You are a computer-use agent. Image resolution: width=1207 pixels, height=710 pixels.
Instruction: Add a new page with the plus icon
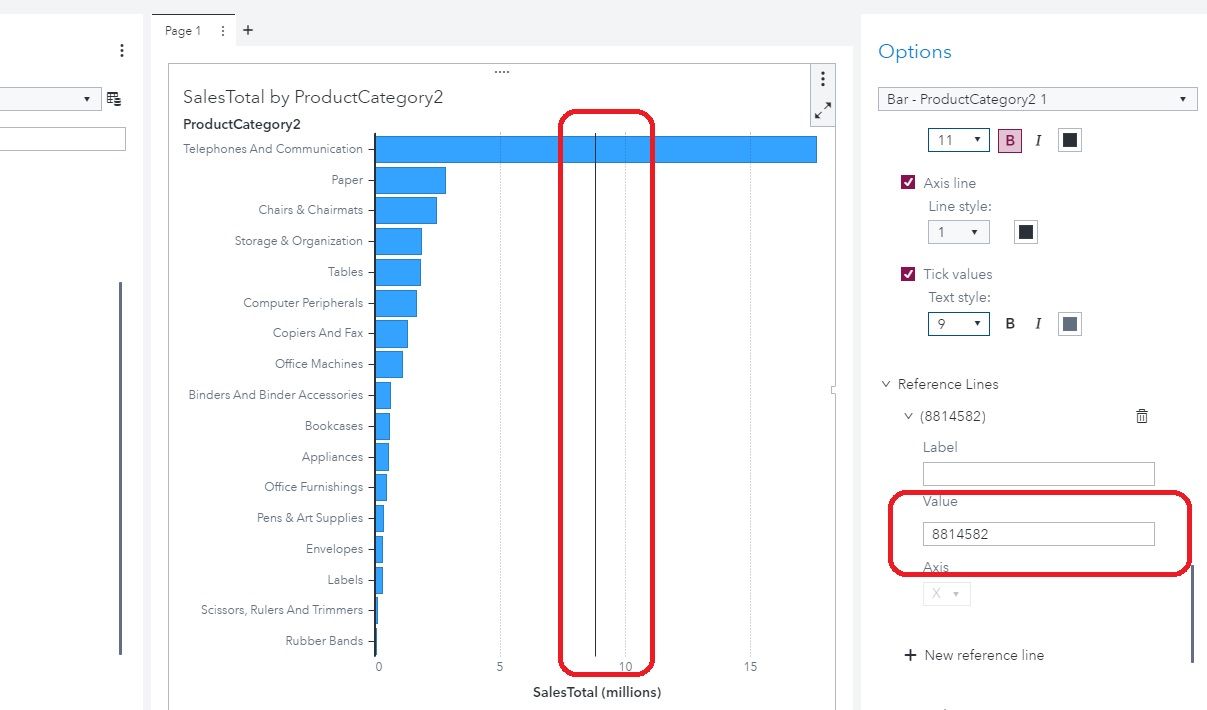pyautogui.click(x=247, y=30)
